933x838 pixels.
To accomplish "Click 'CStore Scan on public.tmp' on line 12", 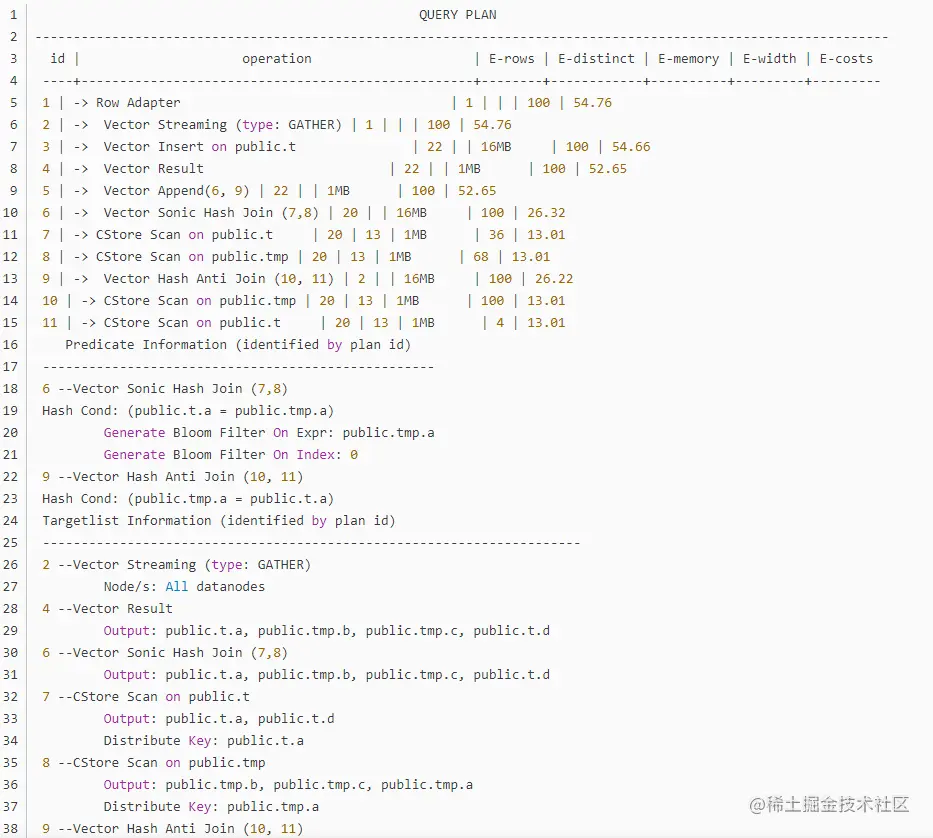I will [192, 257].
